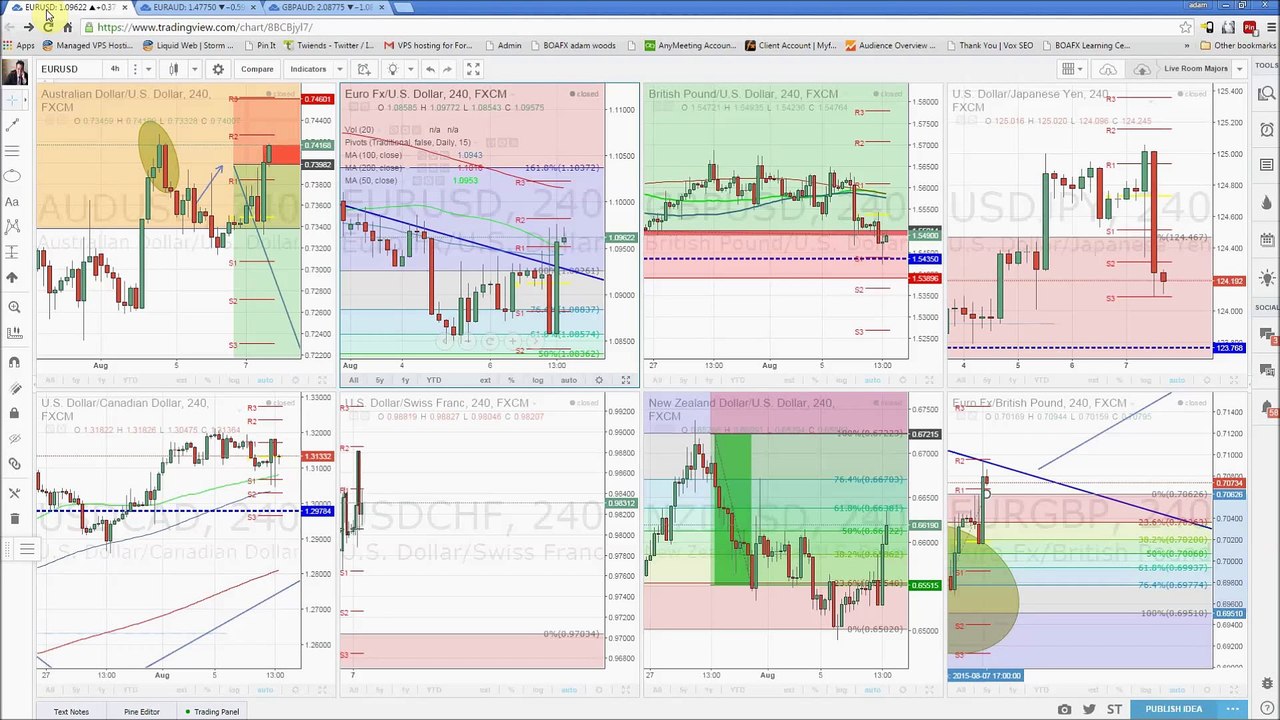The height and width of the screenshot is (720, 1280).
Task: Toggle ext session under the EURUSD chart
Action: 485,380
